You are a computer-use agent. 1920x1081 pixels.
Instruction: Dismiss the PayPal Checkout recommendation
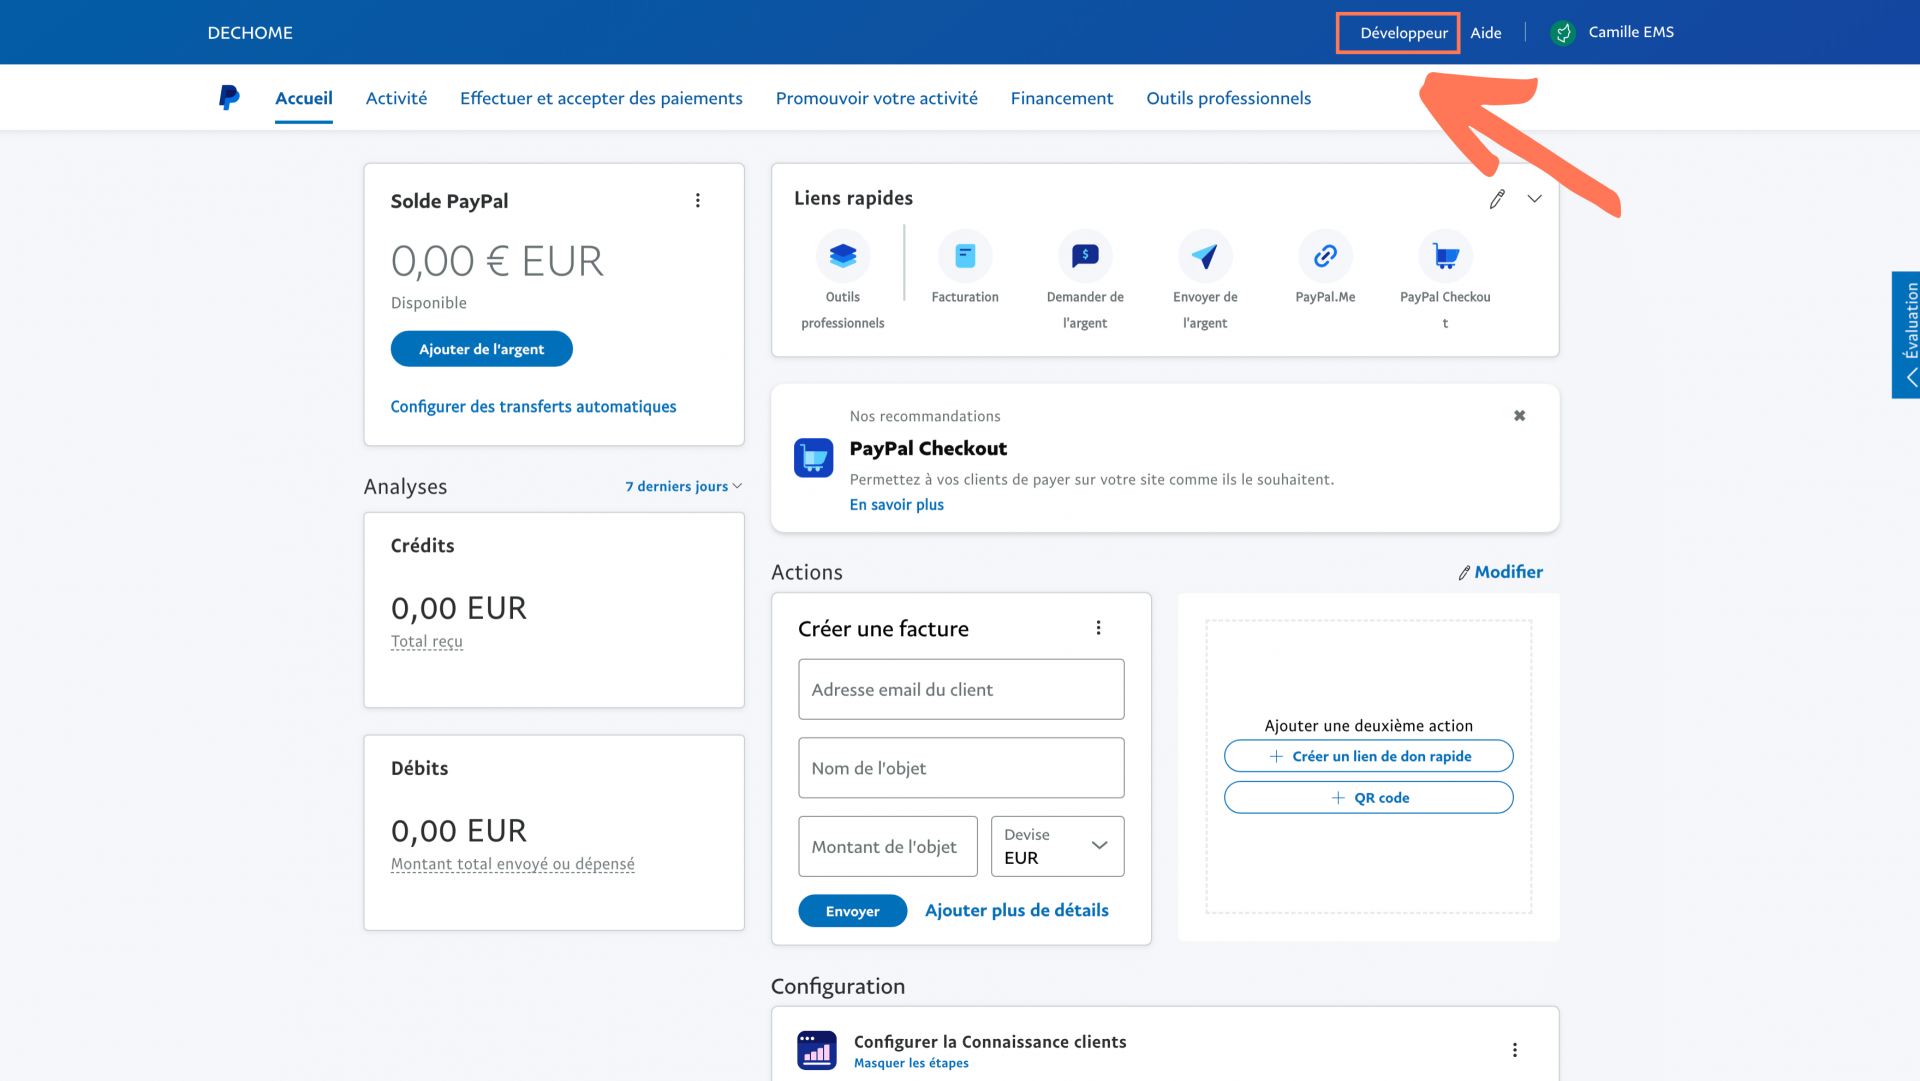(x=1519, y=416)
